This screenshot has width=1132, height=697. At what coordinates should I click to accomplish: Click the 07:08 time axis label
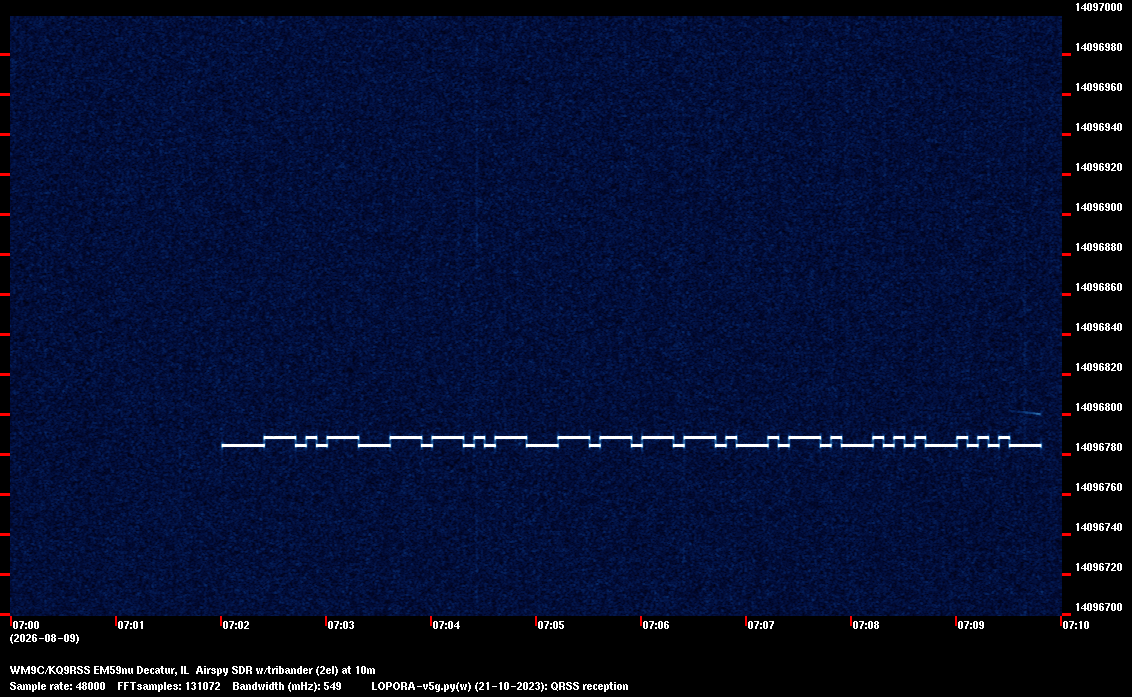tap(866, 625)
